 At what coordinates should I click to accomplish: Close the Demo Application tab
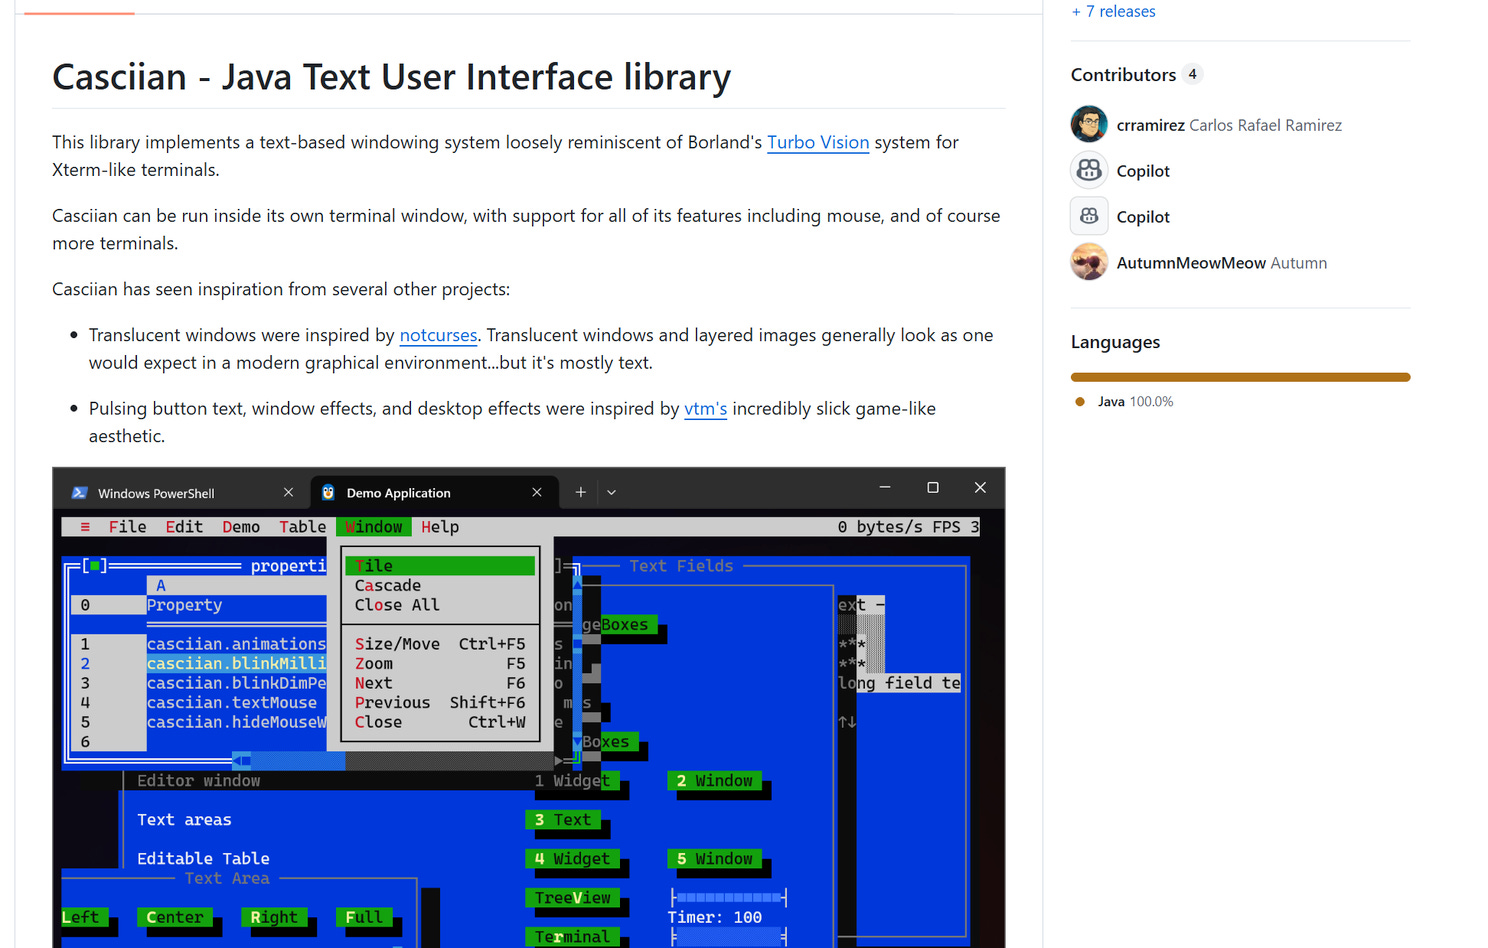click(x=537, y=492)
